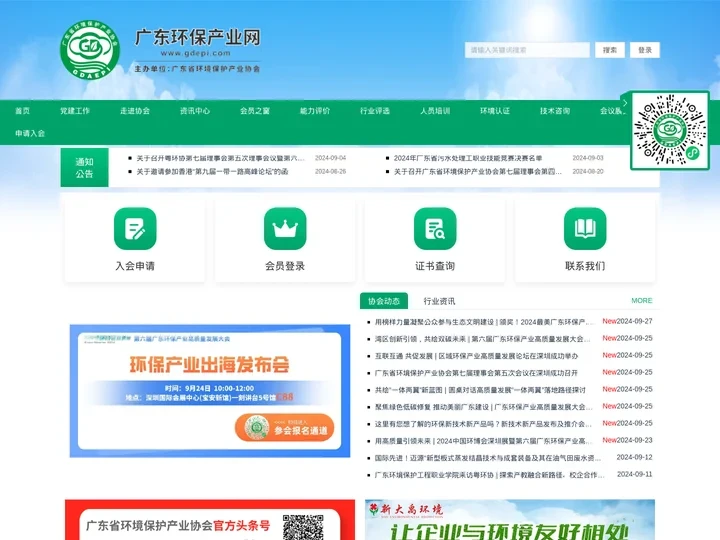Open the 资讯中心 menu item
The height and width of the screenshot is (540, 720).
point(195,111)
